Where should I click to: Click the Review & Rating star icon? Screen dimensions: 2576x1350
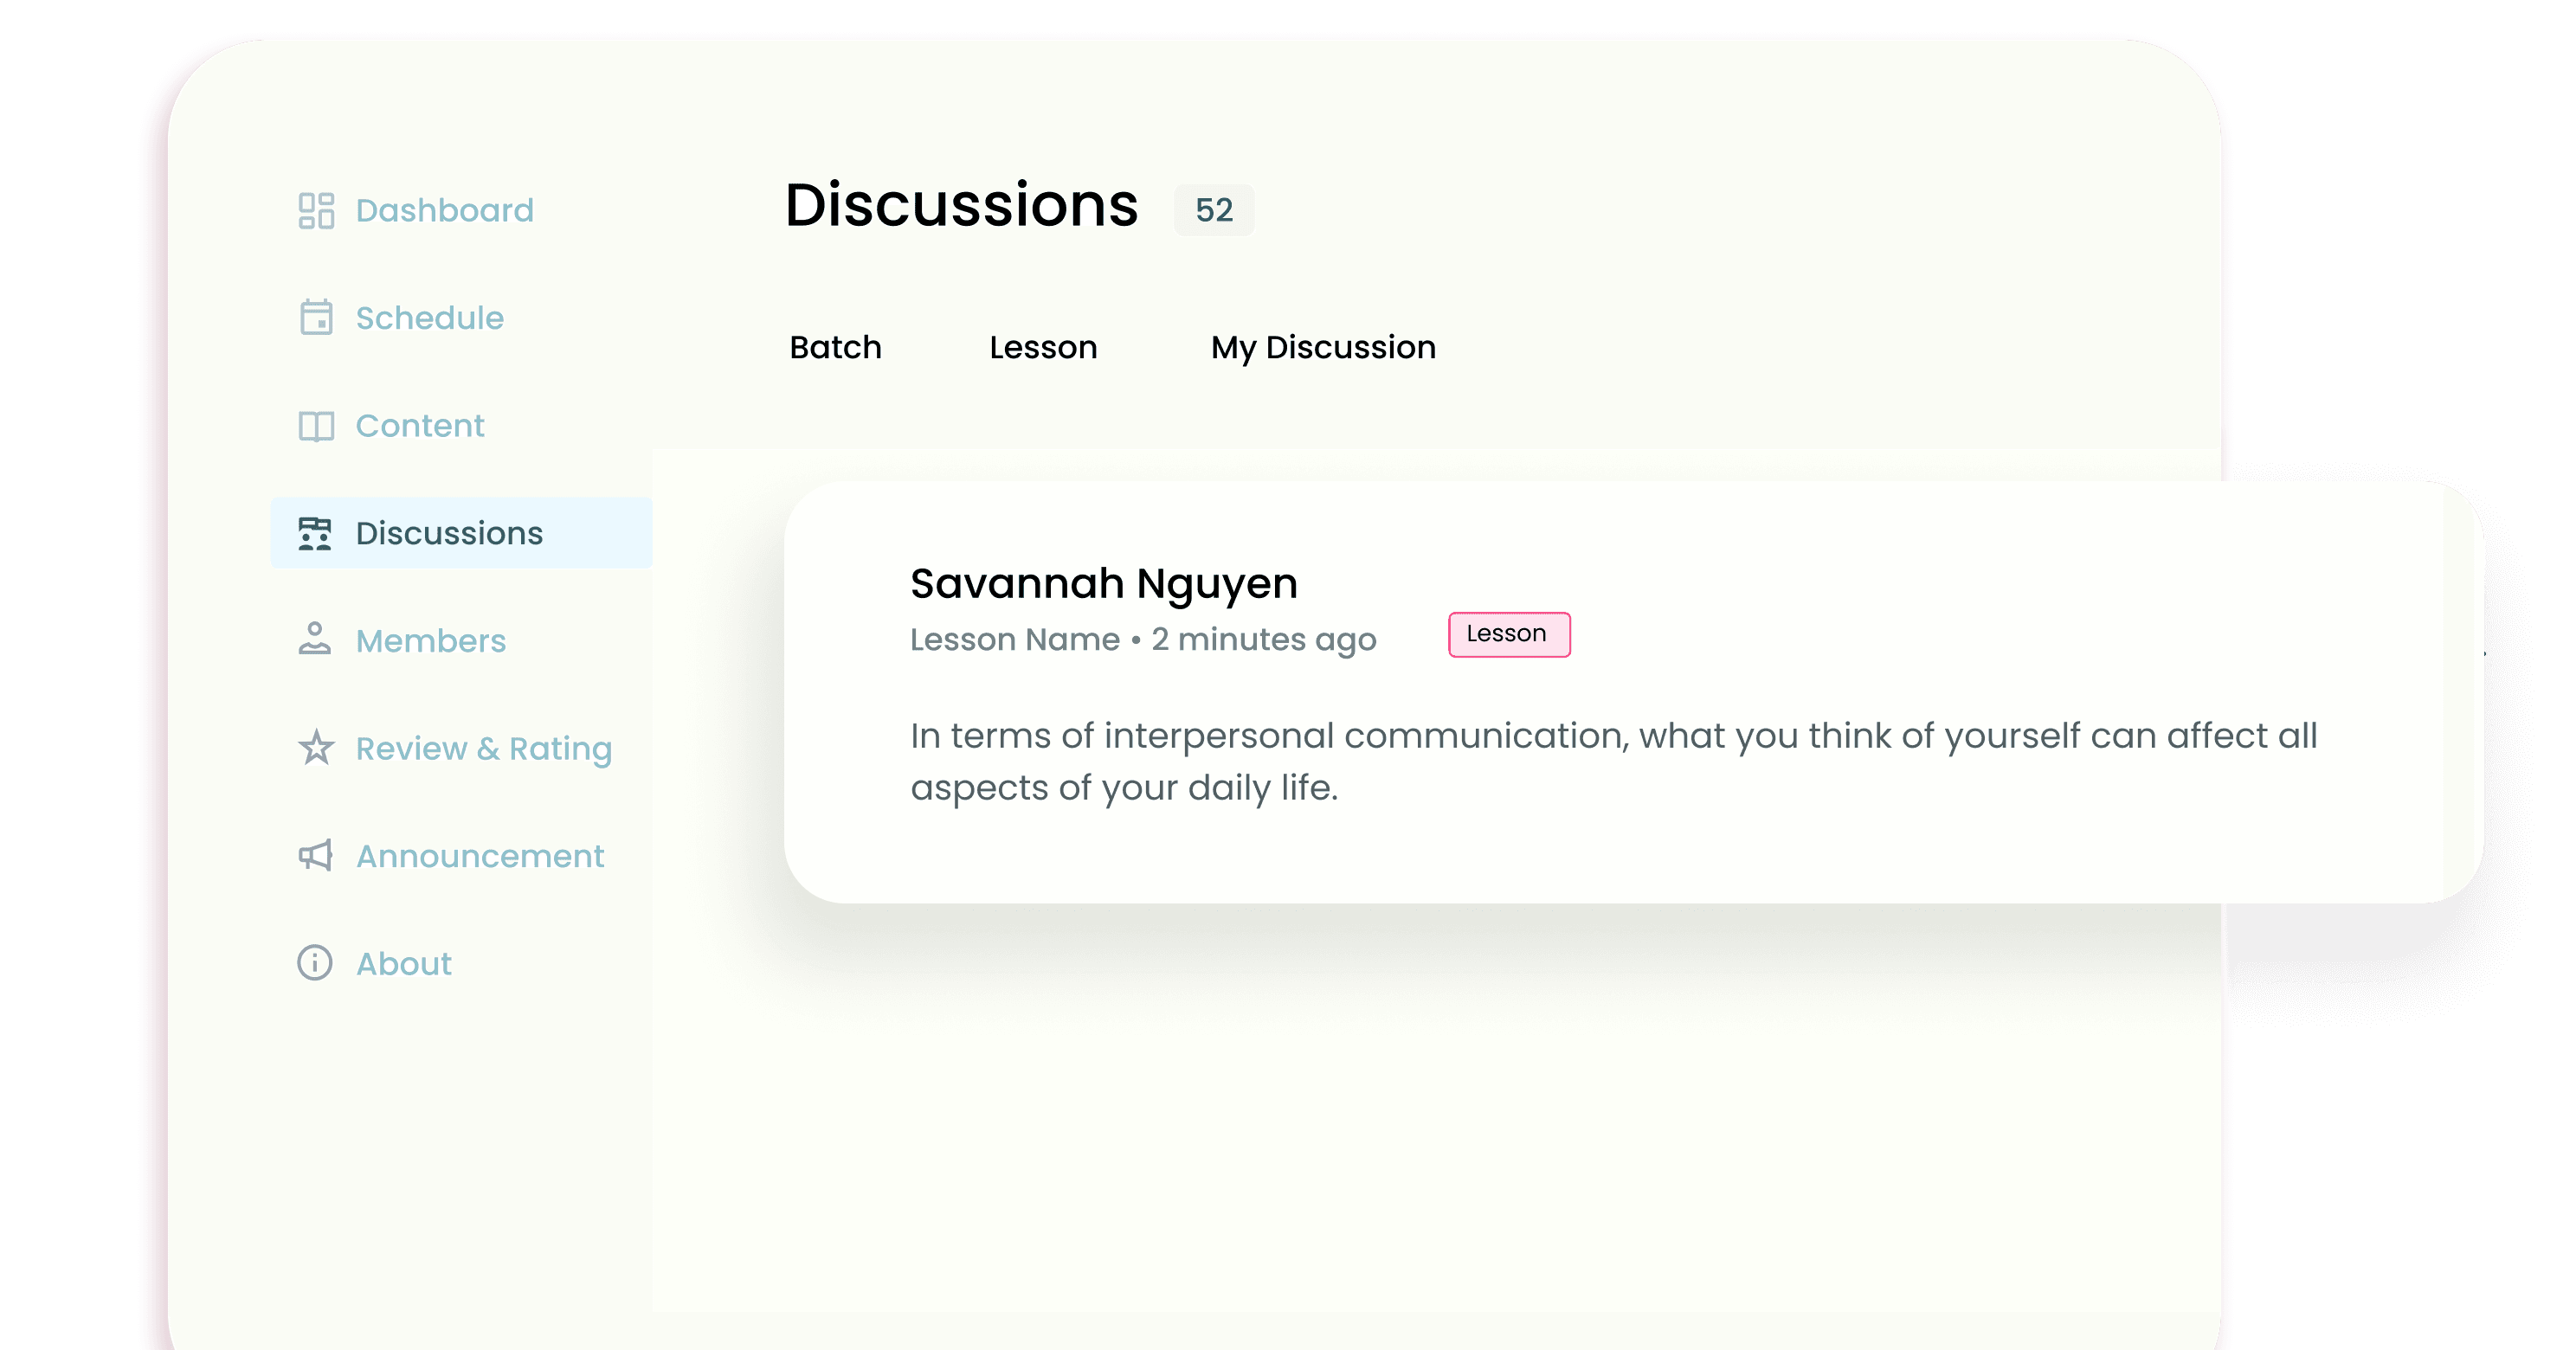pos(316,748)
